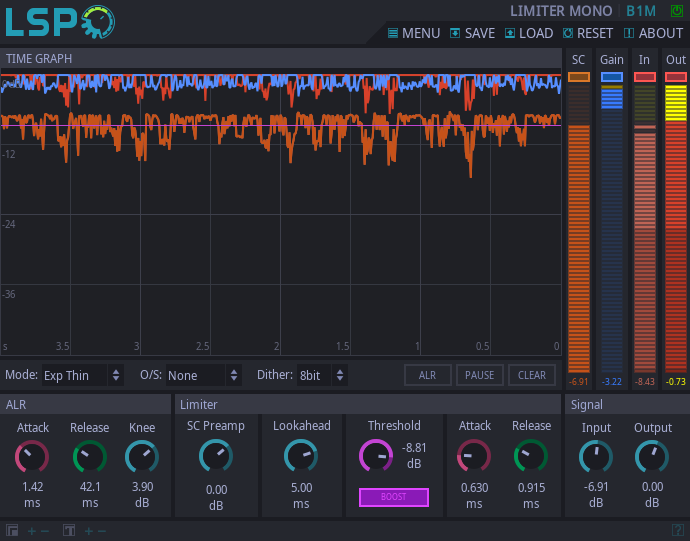Click the SC meter bar
Screen dimensions: 690x541
579,229
